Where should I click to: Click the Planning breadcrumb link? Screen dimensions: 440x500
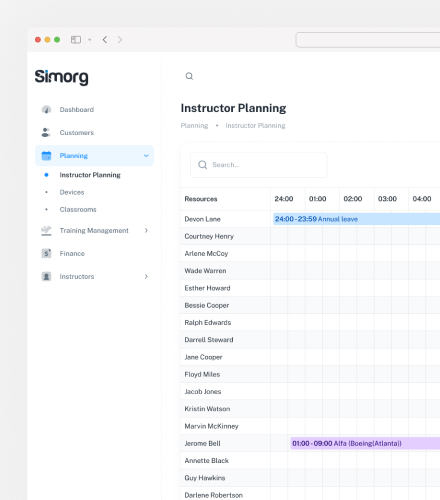point(194,126)
